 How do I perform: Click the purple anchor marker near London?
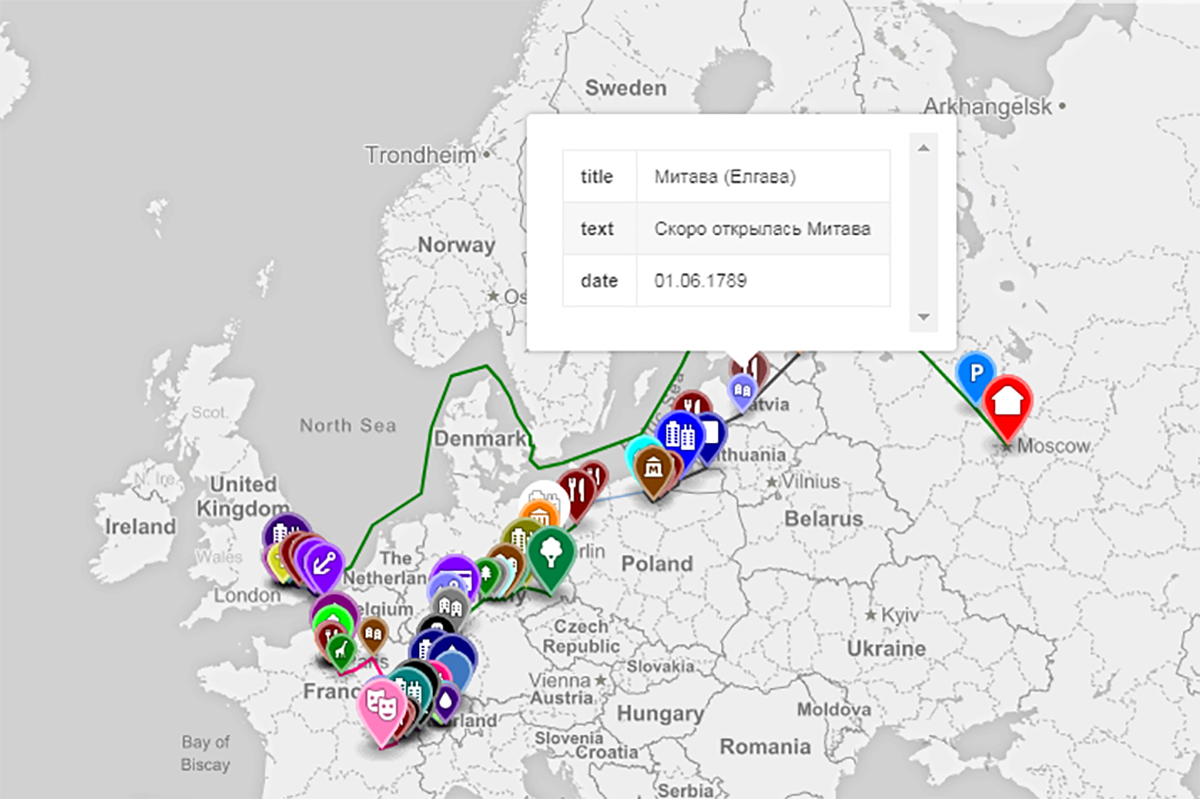tap(324, 561)
